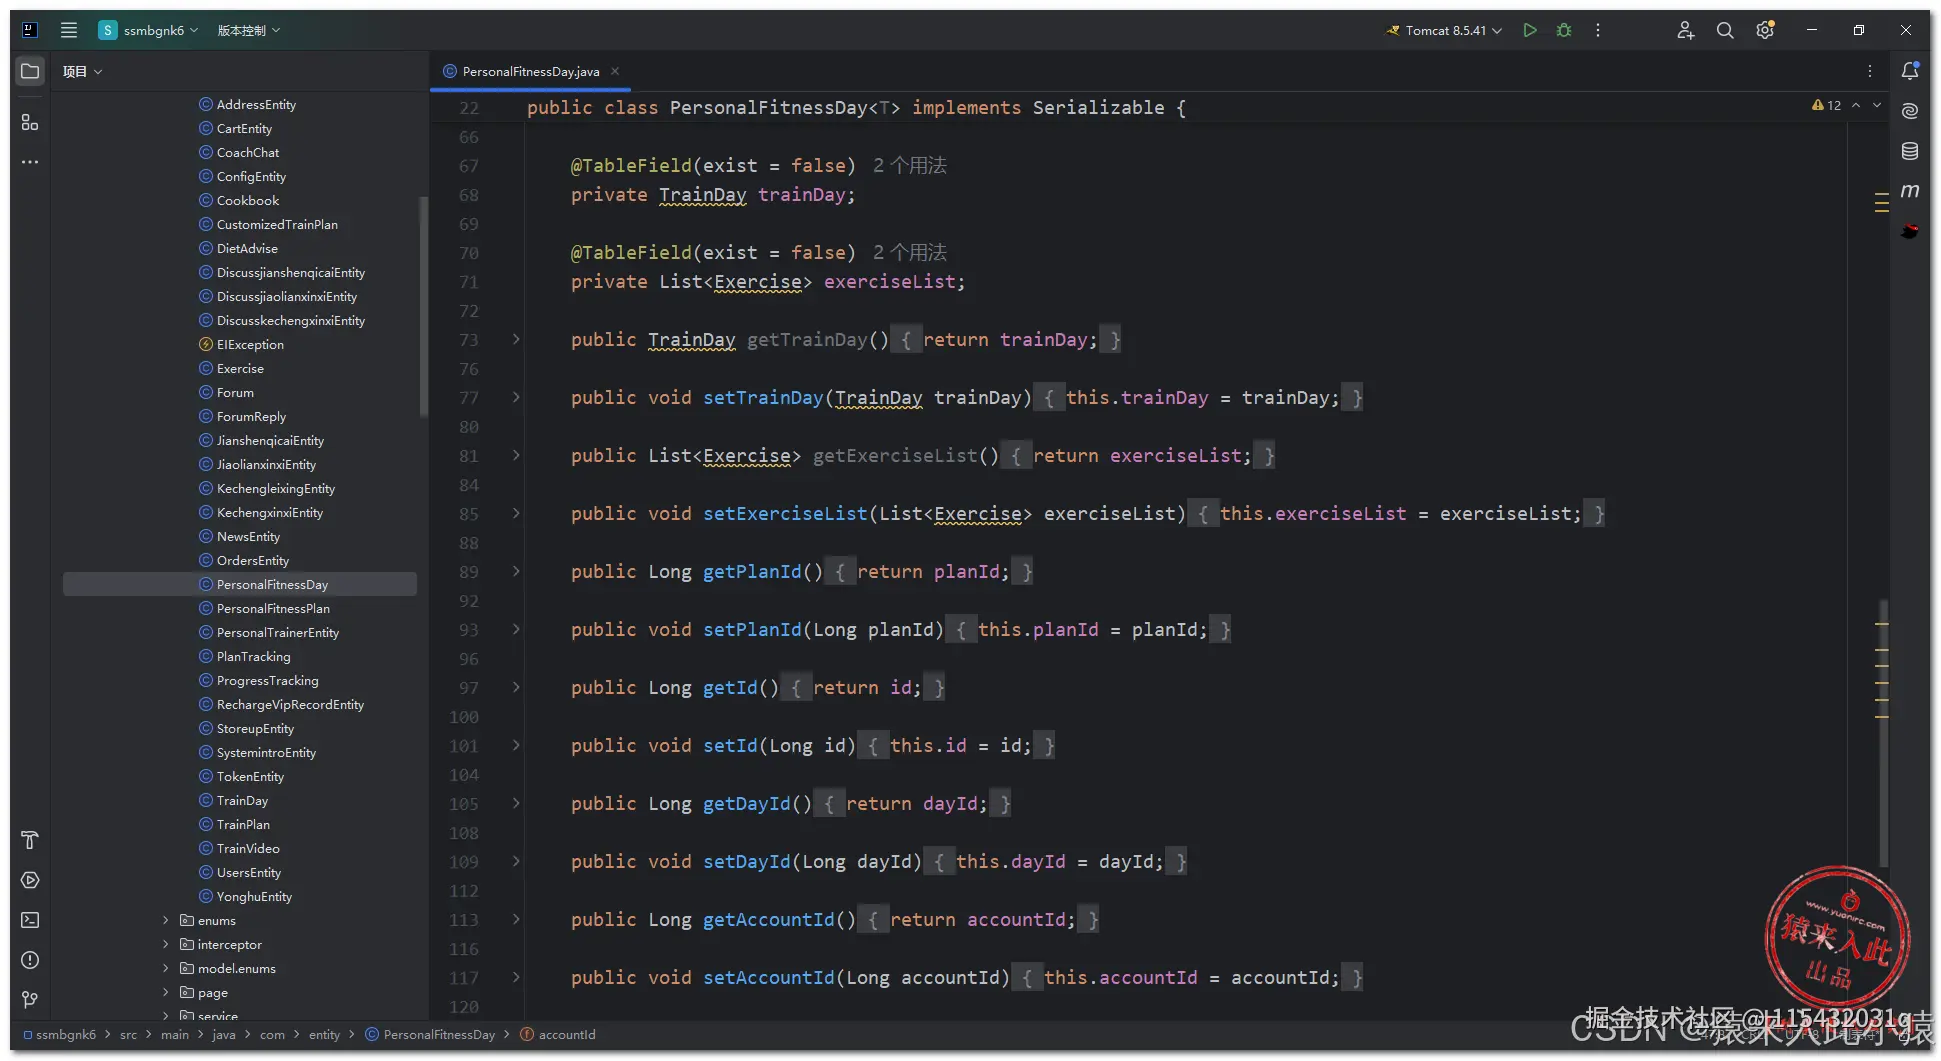The image size is (1941, 1061).
Task: Unfold getId method at line 97
Action: click(x=516, y=687)
